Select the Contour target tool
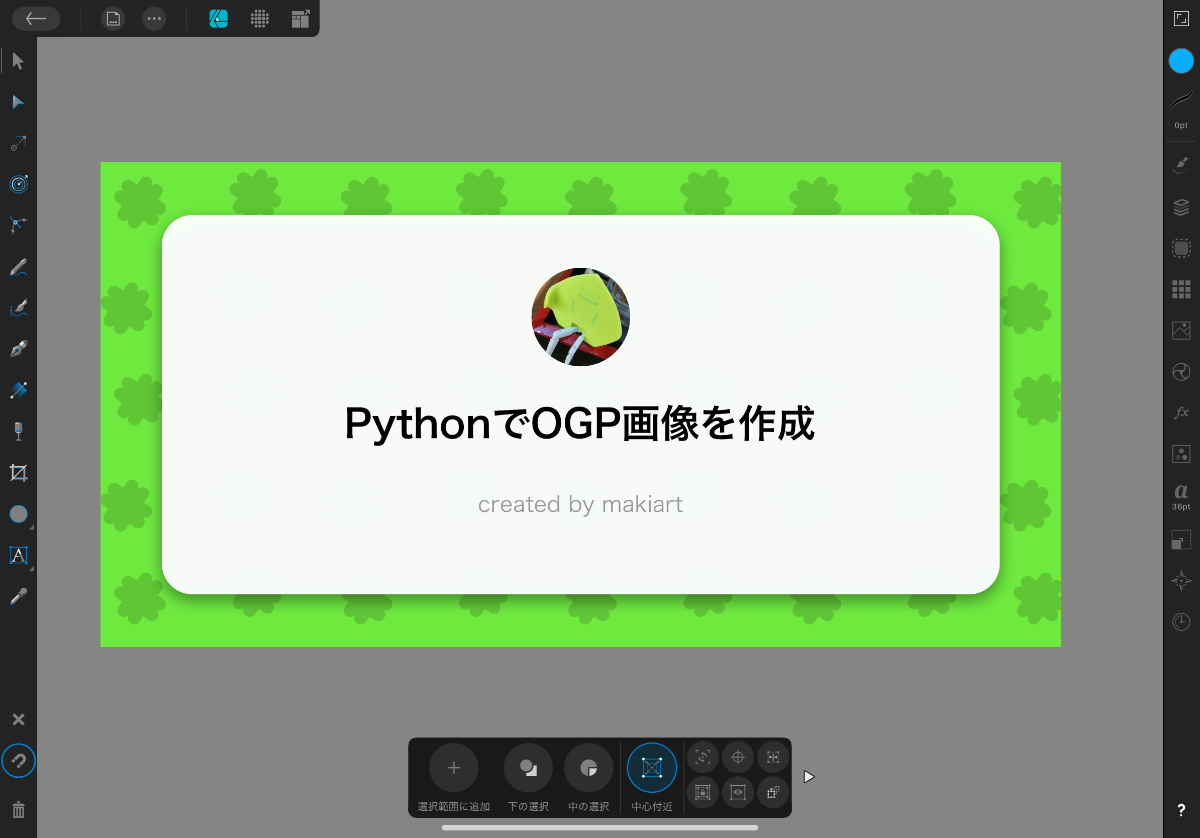 18,184
